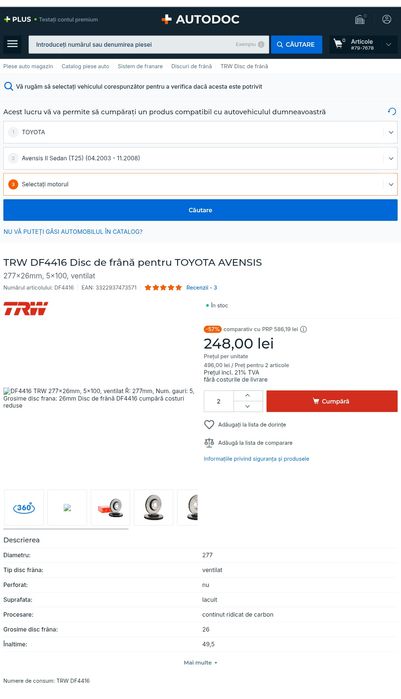
Task: Expand the Avensis II Sedan model dropdown
Action: 200,158
